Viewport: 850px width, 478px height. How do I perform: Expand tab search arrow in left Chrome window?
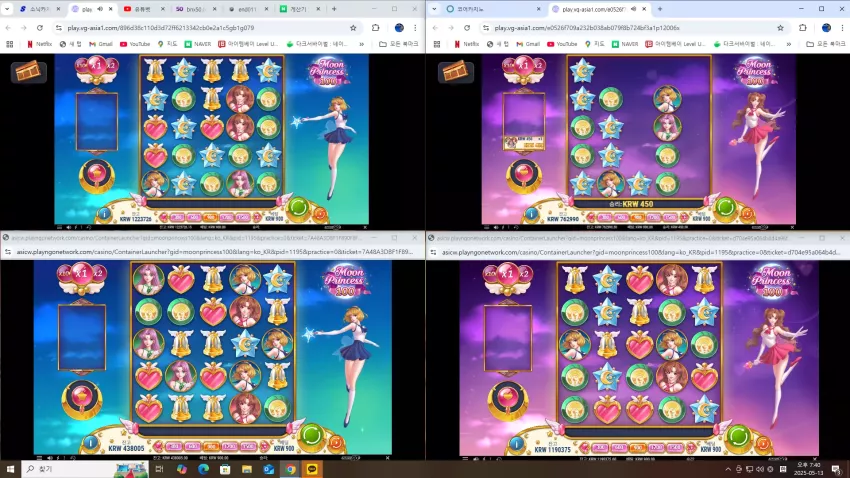tap(7, 9)
